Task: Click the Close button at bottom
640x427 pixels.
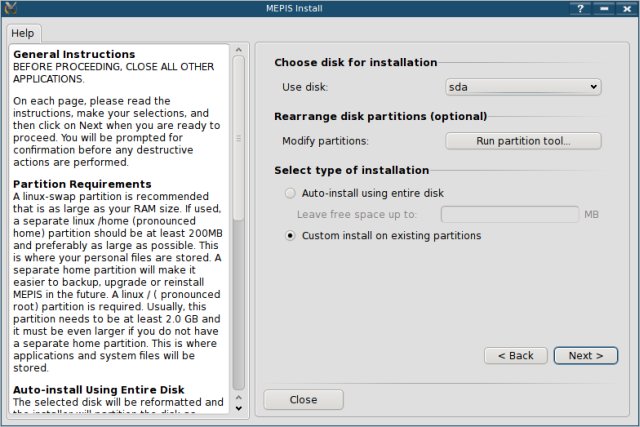Action: pos(303,400)
